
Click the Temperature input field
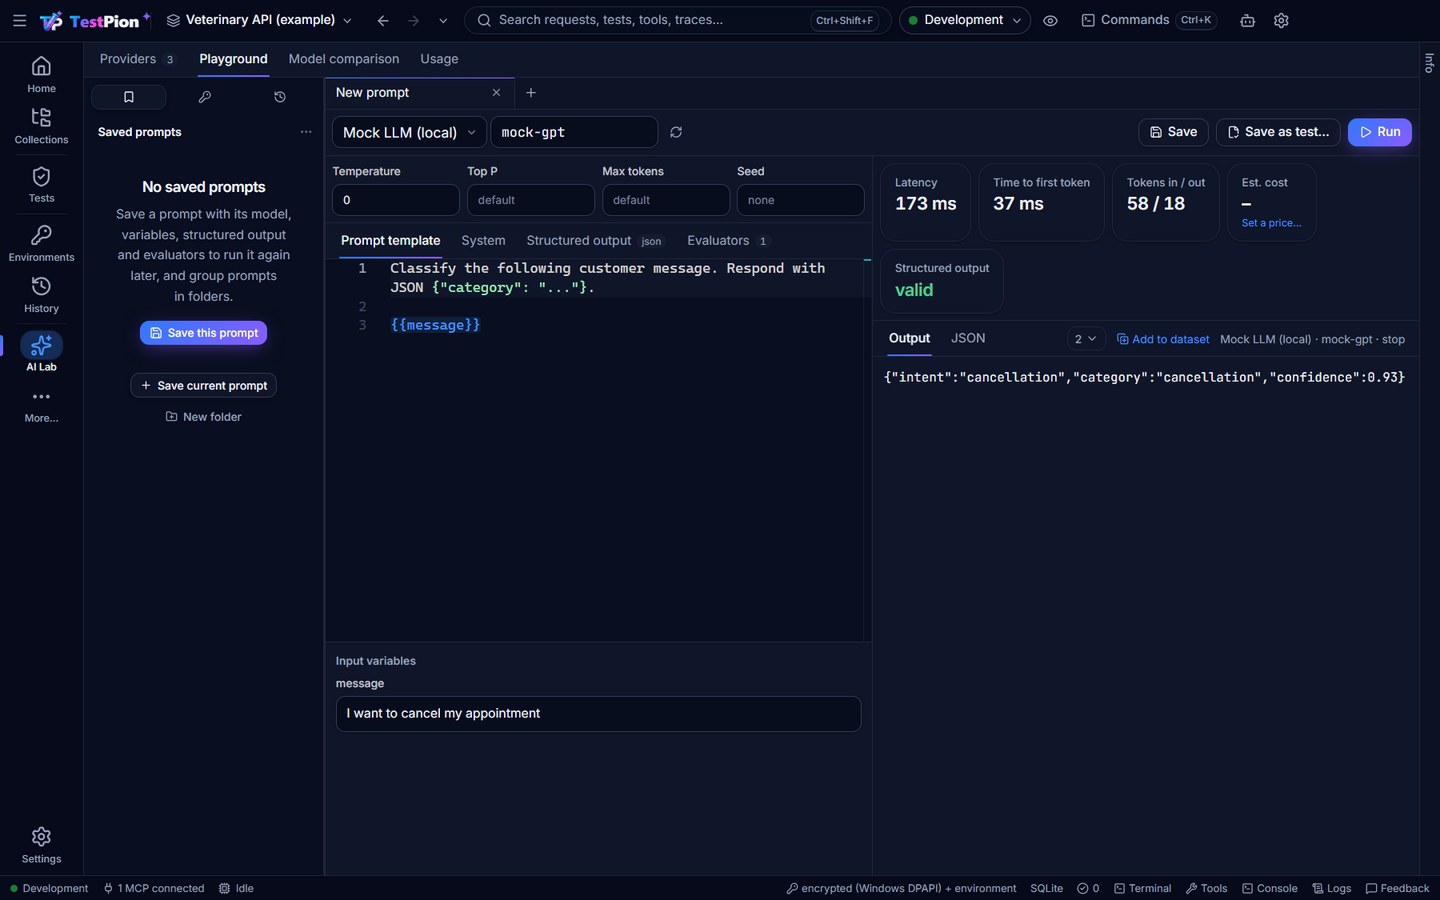[x=396, y=200]
